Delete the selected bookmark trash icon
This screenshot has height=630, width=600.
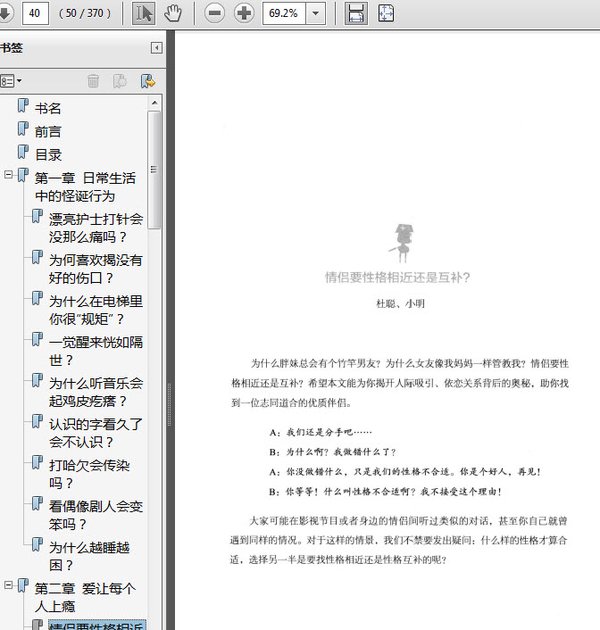pyautogui.click(x=93, y=81)
